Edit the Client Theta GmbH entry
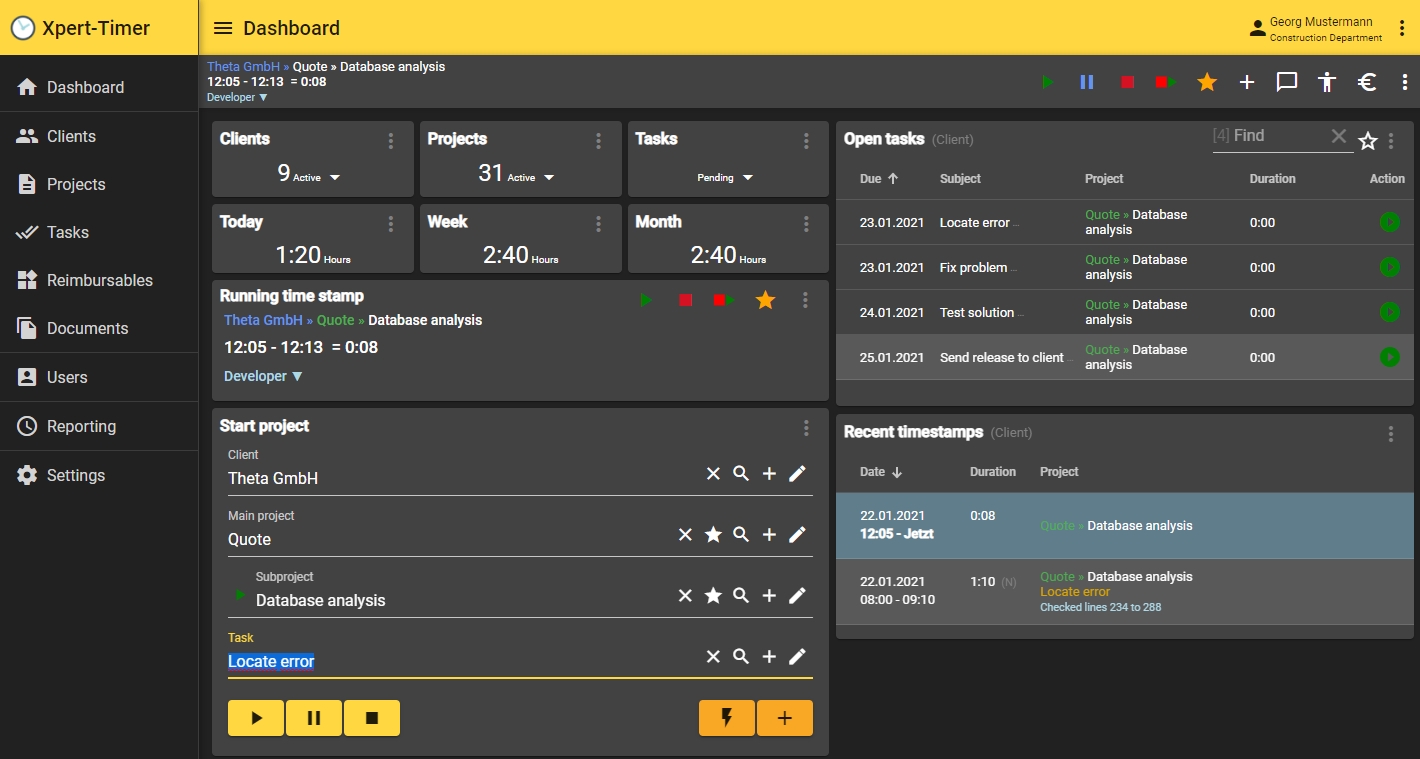1420x759 pixels. tap(797, 474)
